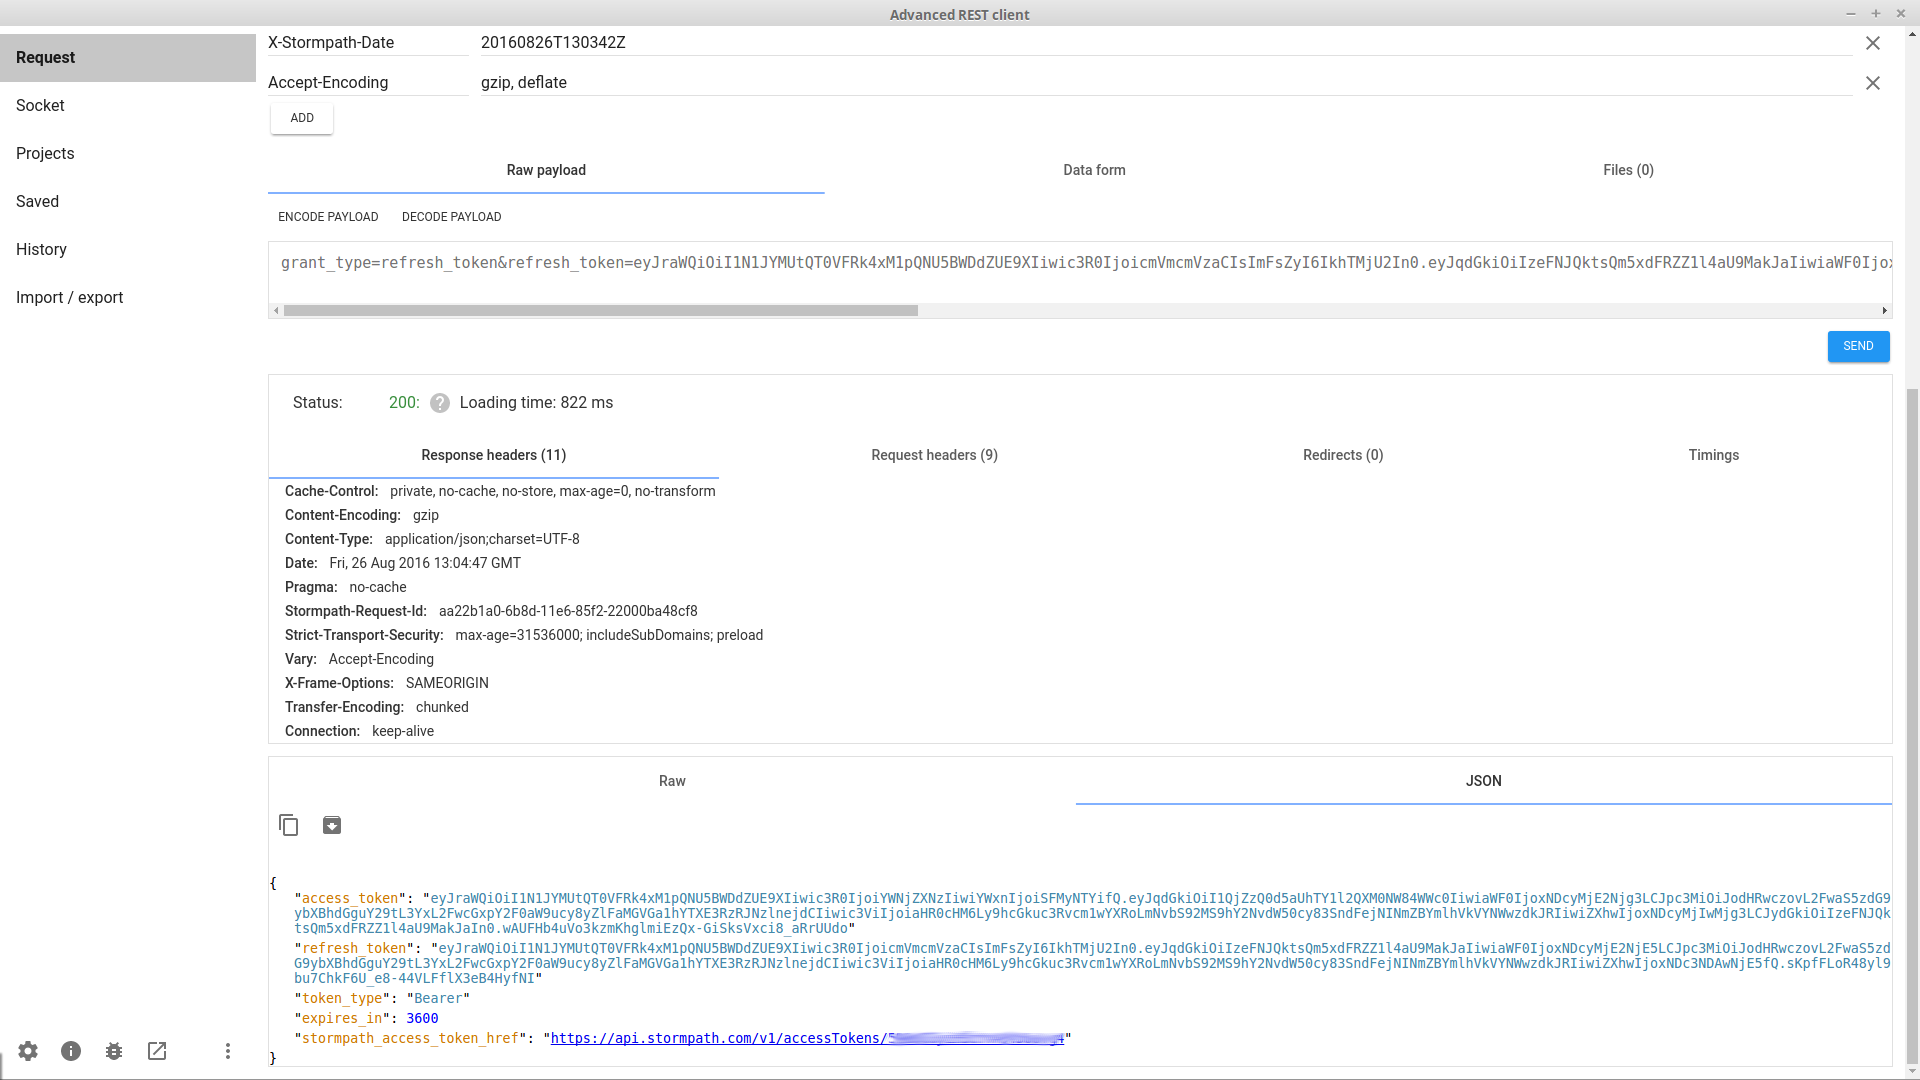Switch response view to JSON tab
The width and height of the screenshot is (1920, 1080).
coord(1484,781)
